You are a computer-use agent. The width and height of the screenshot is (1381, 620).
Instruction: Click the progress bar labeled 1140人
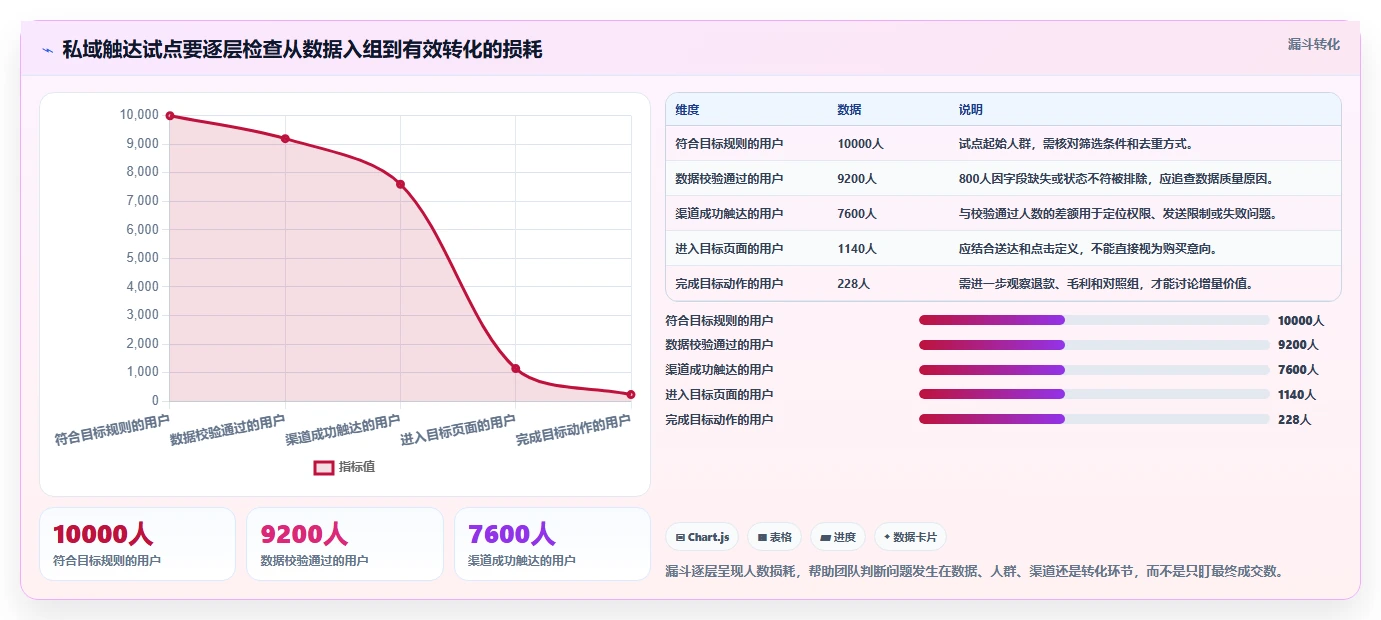coord(1094,395)
